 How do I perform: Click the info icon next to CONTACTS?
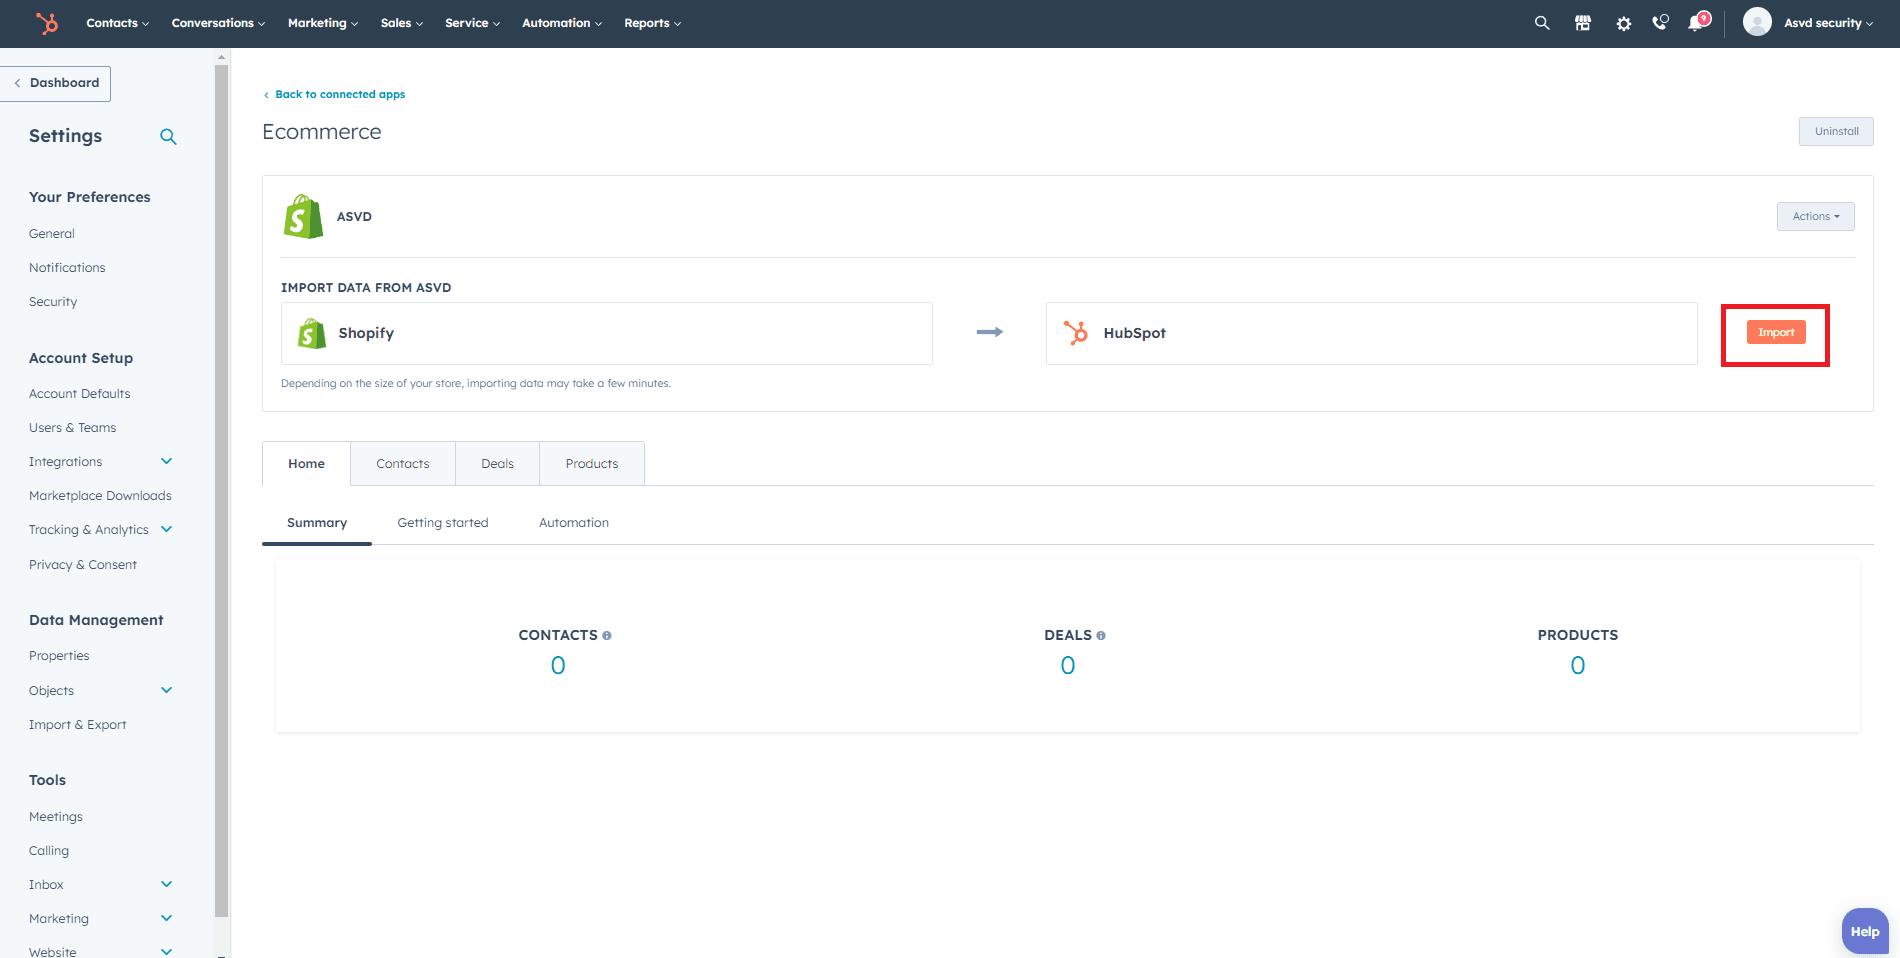pyautogui.click(x=607, y=636)
